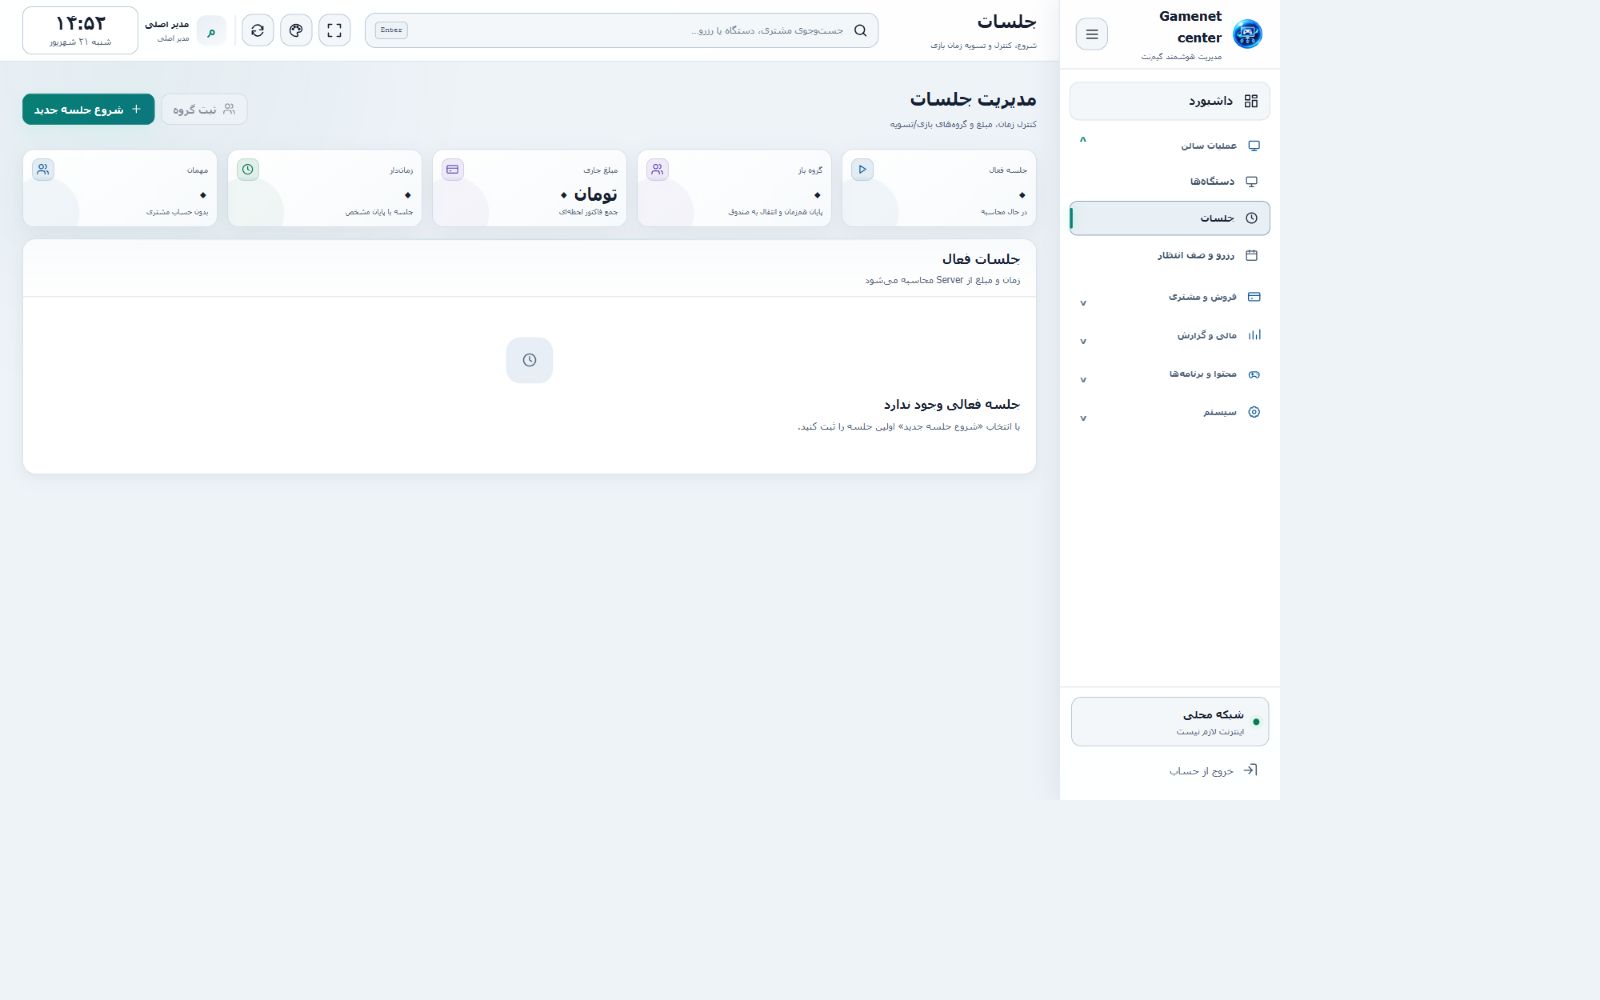Screen dimensions: 1600x1000
Task: Click the refresh icon in top bar
Action: 258,30
